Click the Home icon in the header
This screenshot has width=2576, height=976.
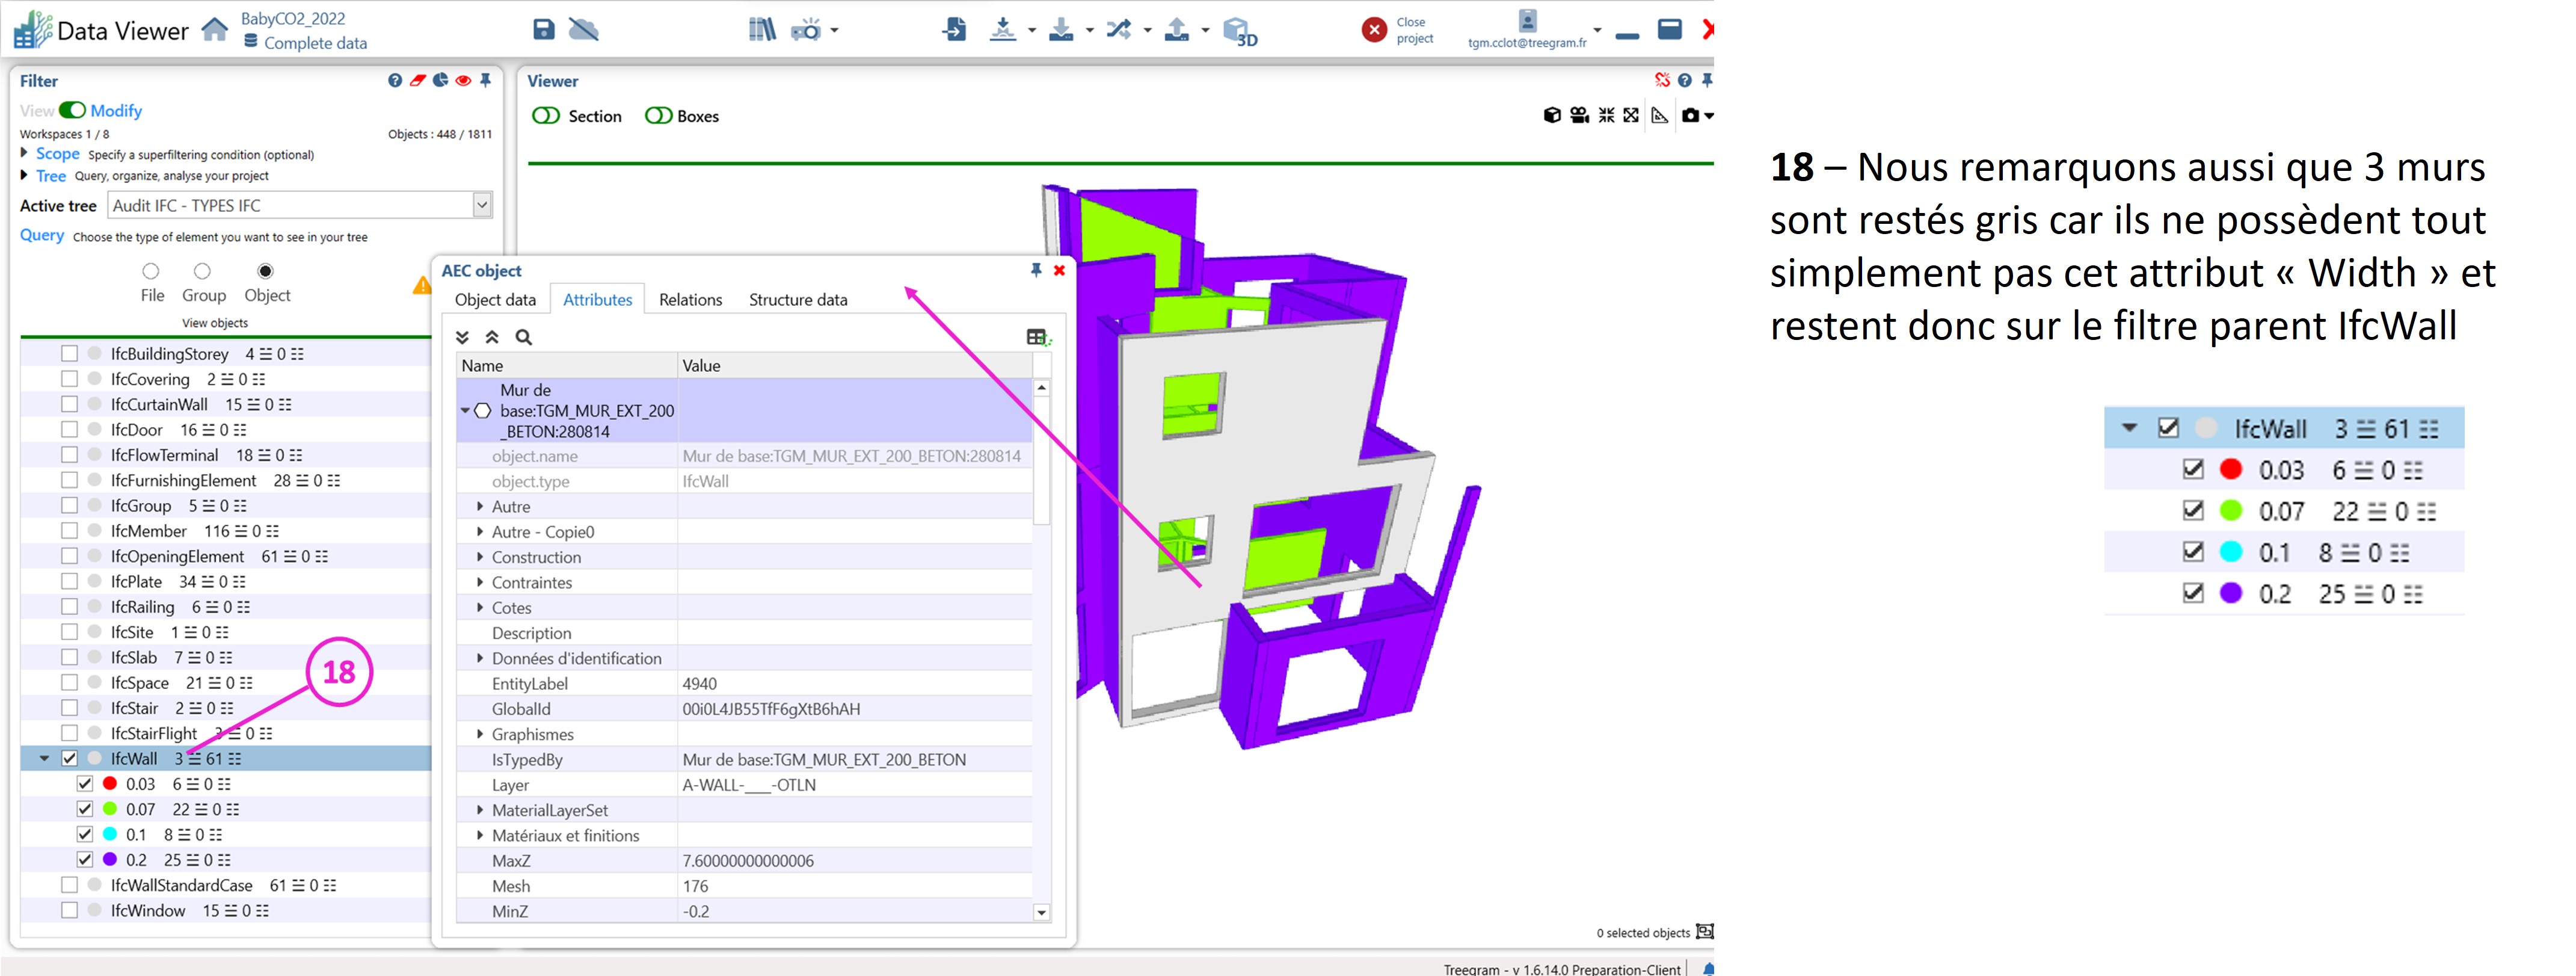[215, 29]
